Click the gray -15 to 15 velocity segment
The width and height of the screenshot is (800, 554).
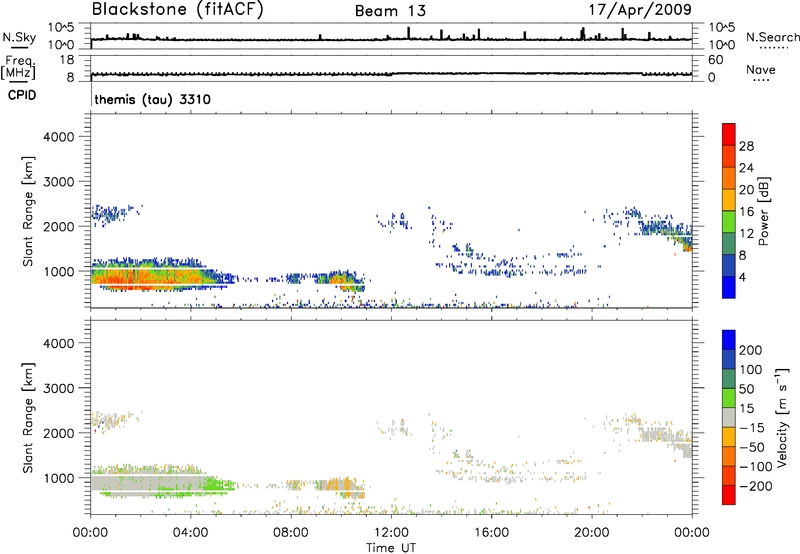click(729, 417)
